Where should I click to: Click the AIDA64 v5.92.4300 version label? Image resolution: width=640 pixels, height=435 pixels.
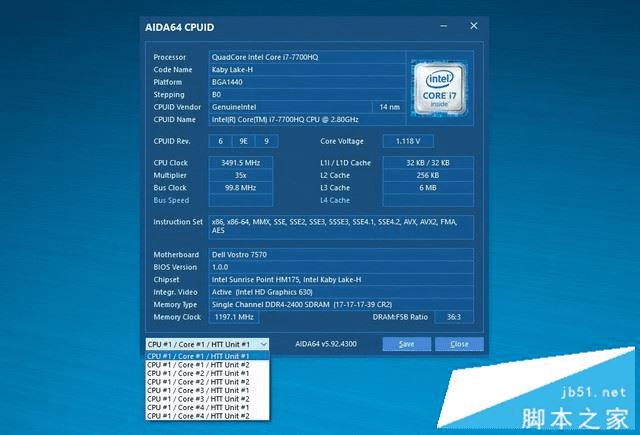pyautogui.click(x=326, y=344)
